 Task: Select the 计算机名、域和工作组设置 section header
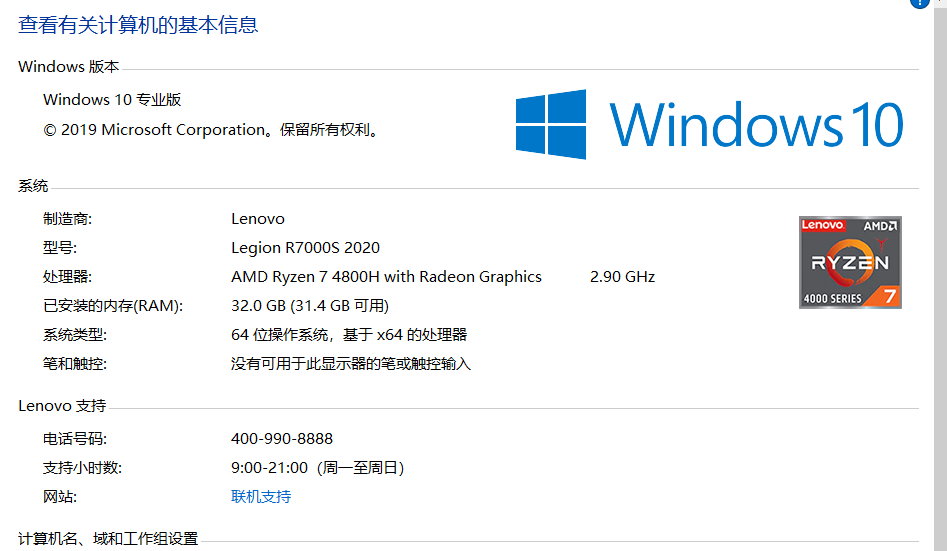[108, 539]
